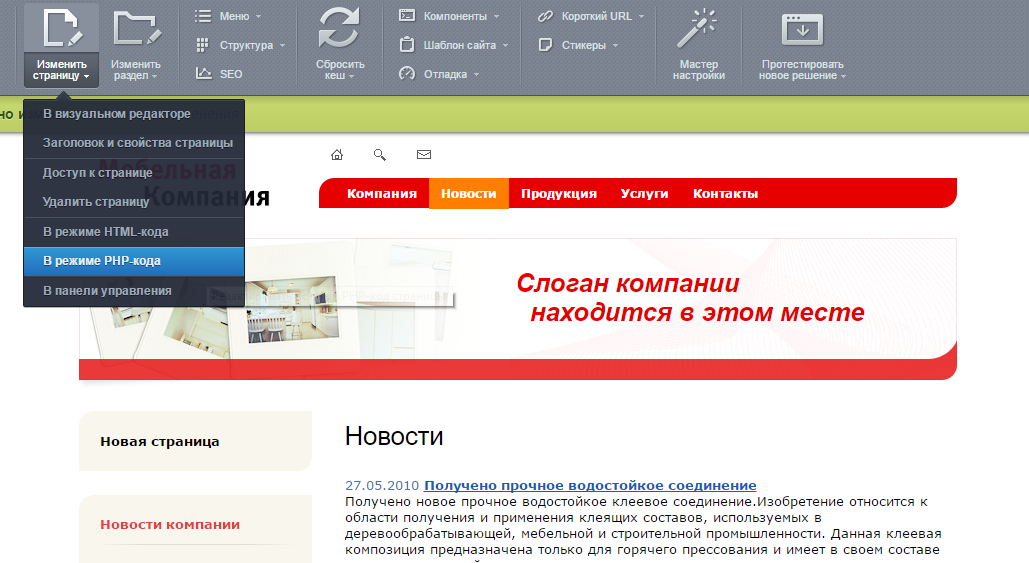
Task: Click the Шаблон сайта clipboard icon
Action: [407, 45]
